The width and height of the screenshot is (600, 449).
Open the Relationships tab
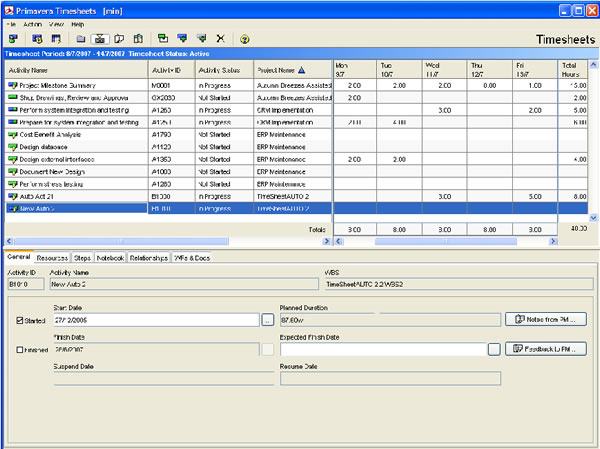click(148, 258)
